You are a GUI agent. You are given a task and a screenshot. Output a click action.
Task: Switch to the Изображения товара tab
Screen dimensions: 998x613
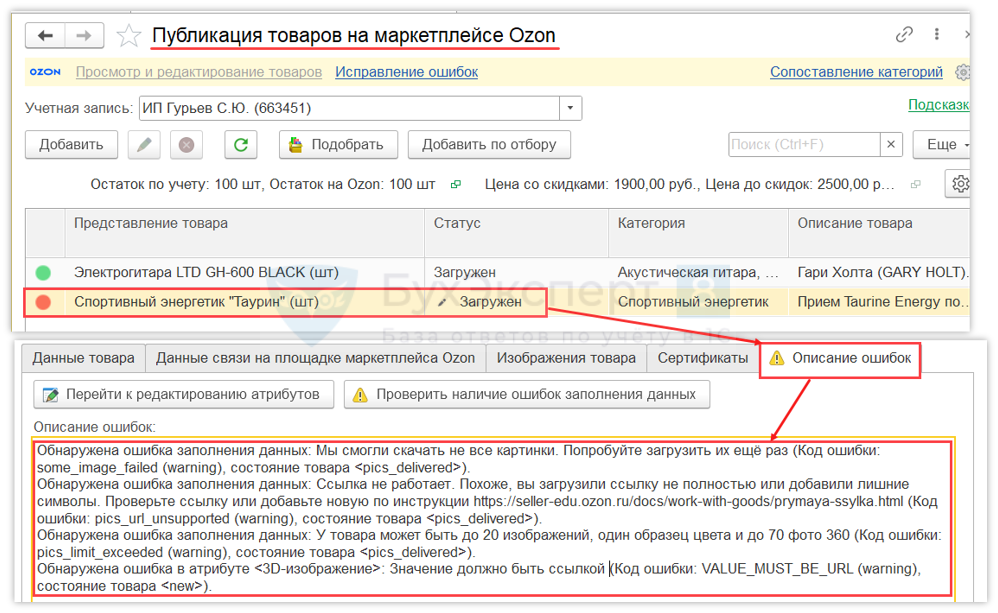pyautogui.click(x=566, y=358)
